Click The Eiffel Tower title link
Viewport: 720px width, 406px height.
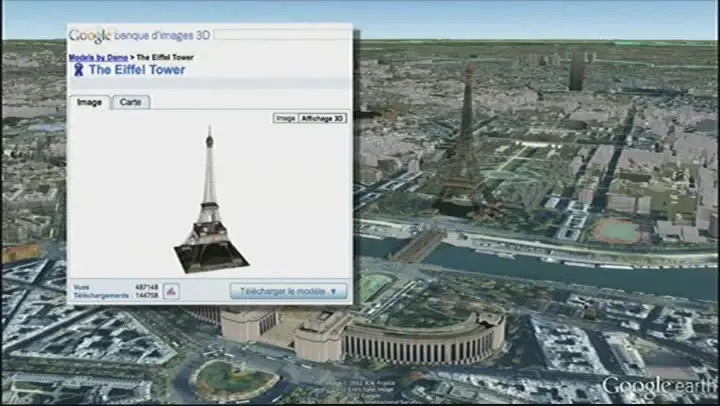(x=137, y=70)
